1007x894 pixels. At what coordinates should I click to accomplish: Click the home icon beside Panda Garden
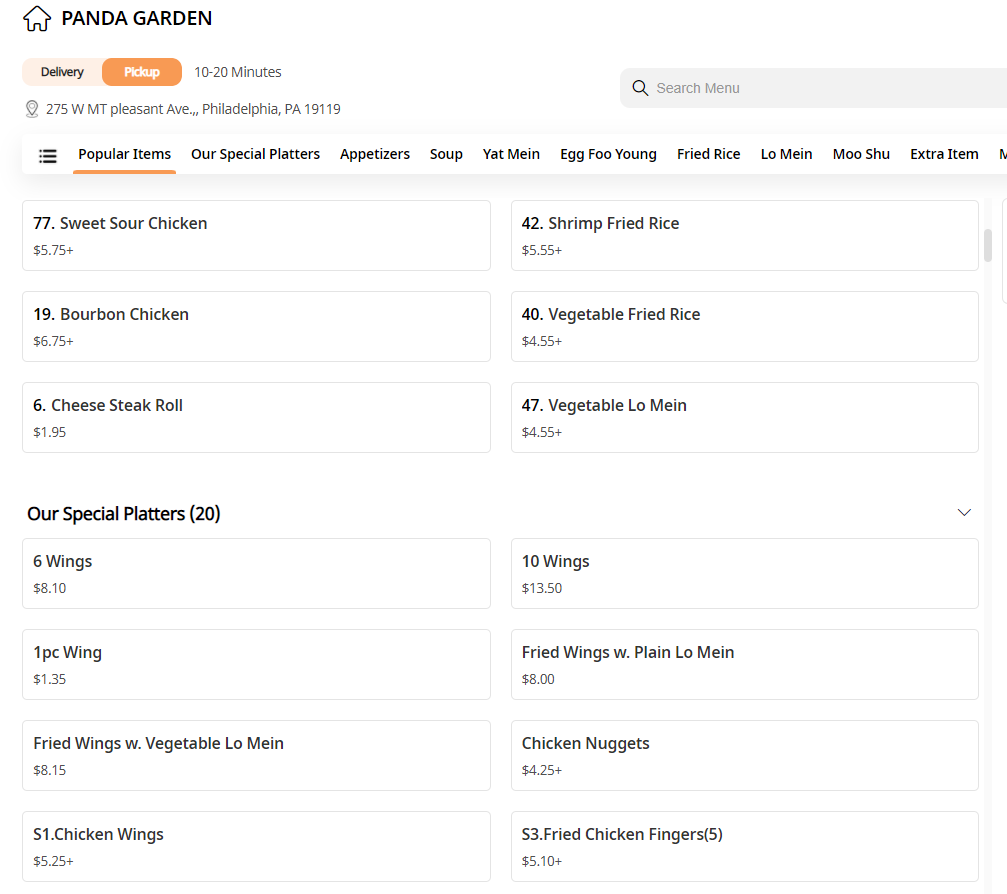[x=36, y=18]
